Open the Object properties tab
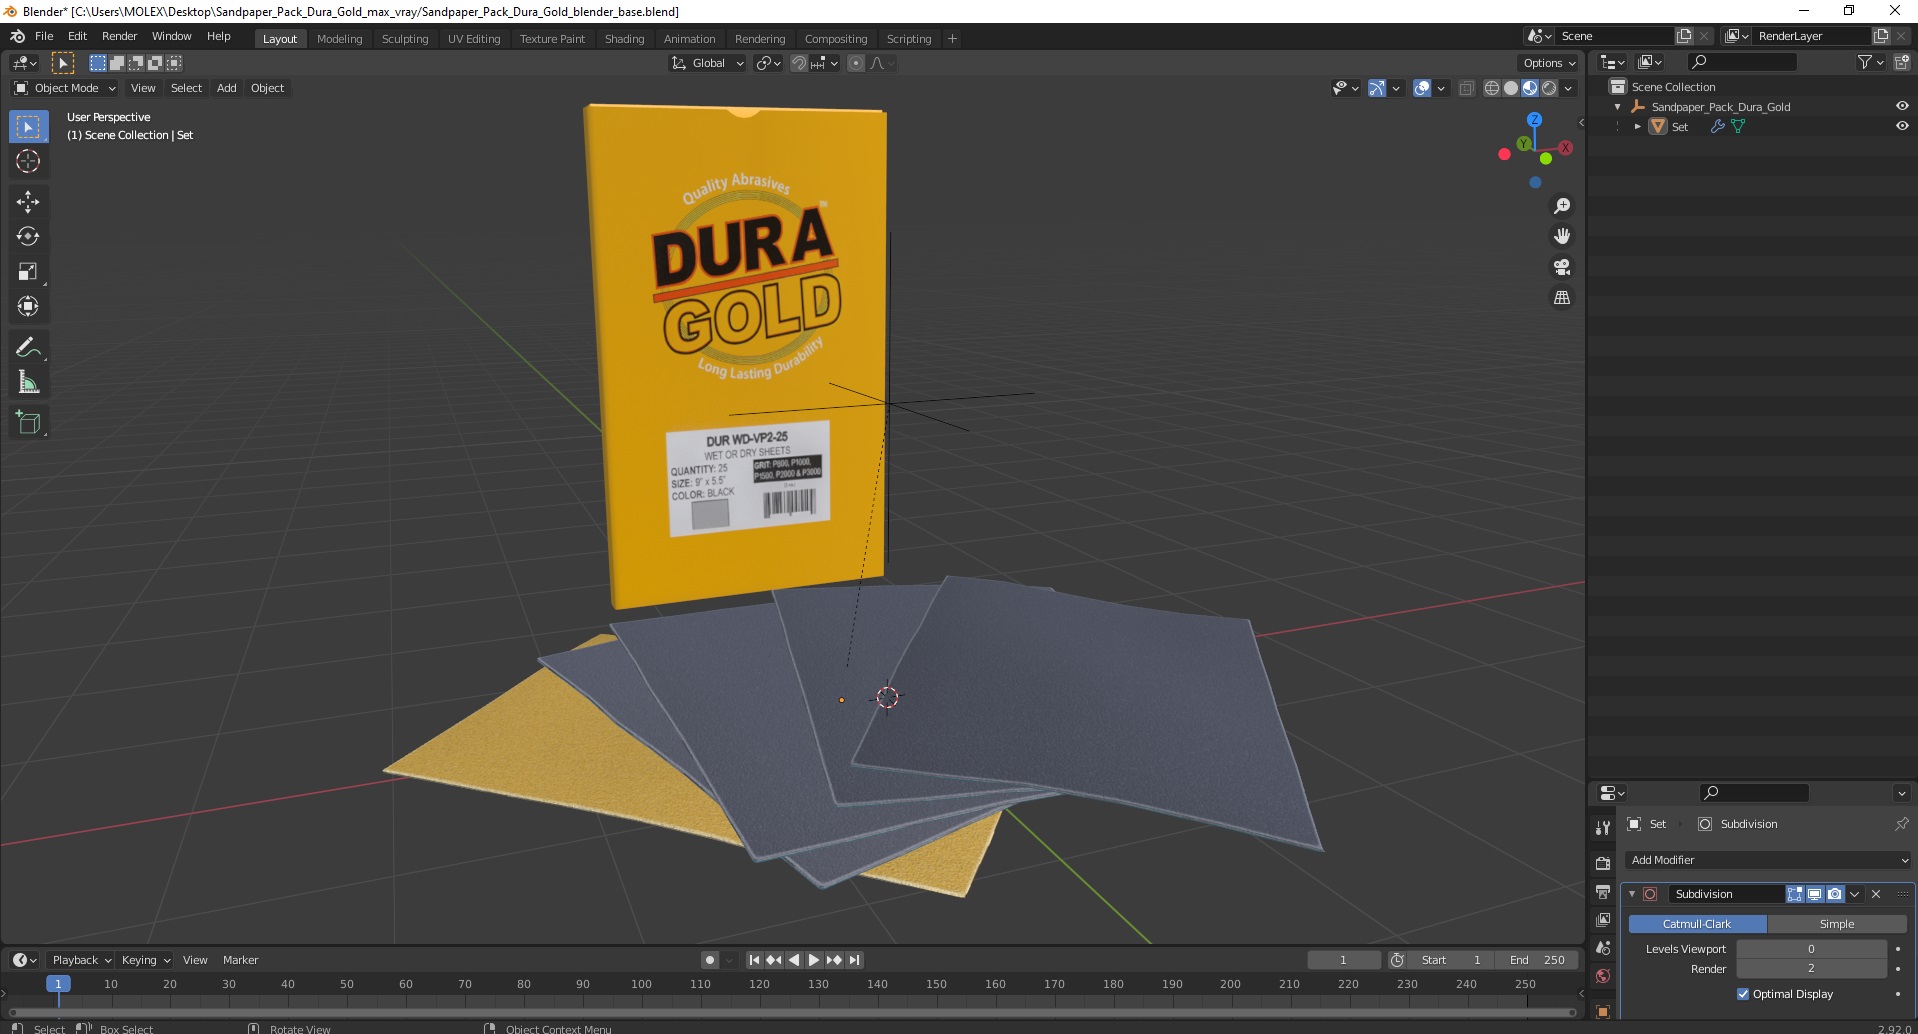The height and width of the screenshot is (1034, 1918). [x=1603, y=1011]
